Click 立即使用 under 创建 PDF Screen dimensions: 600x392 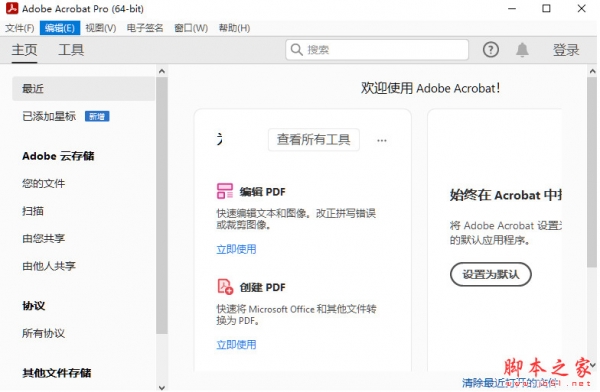click(x=236, y=345)
